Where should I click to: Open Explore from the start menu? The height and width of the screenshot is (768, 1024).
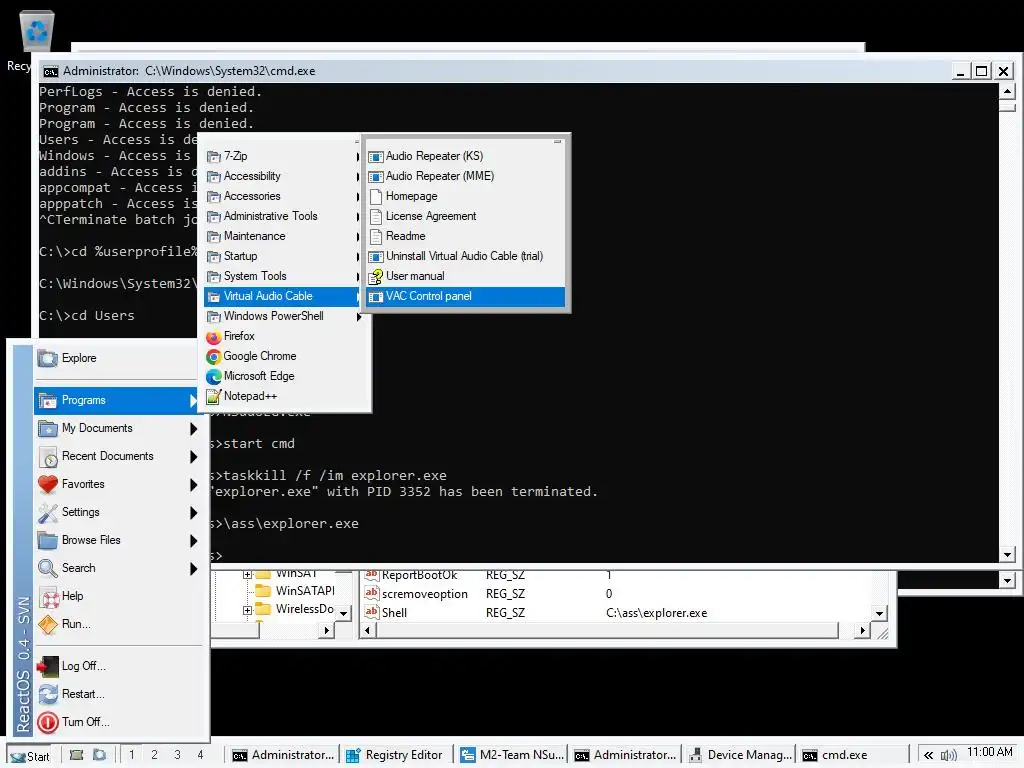118,358
